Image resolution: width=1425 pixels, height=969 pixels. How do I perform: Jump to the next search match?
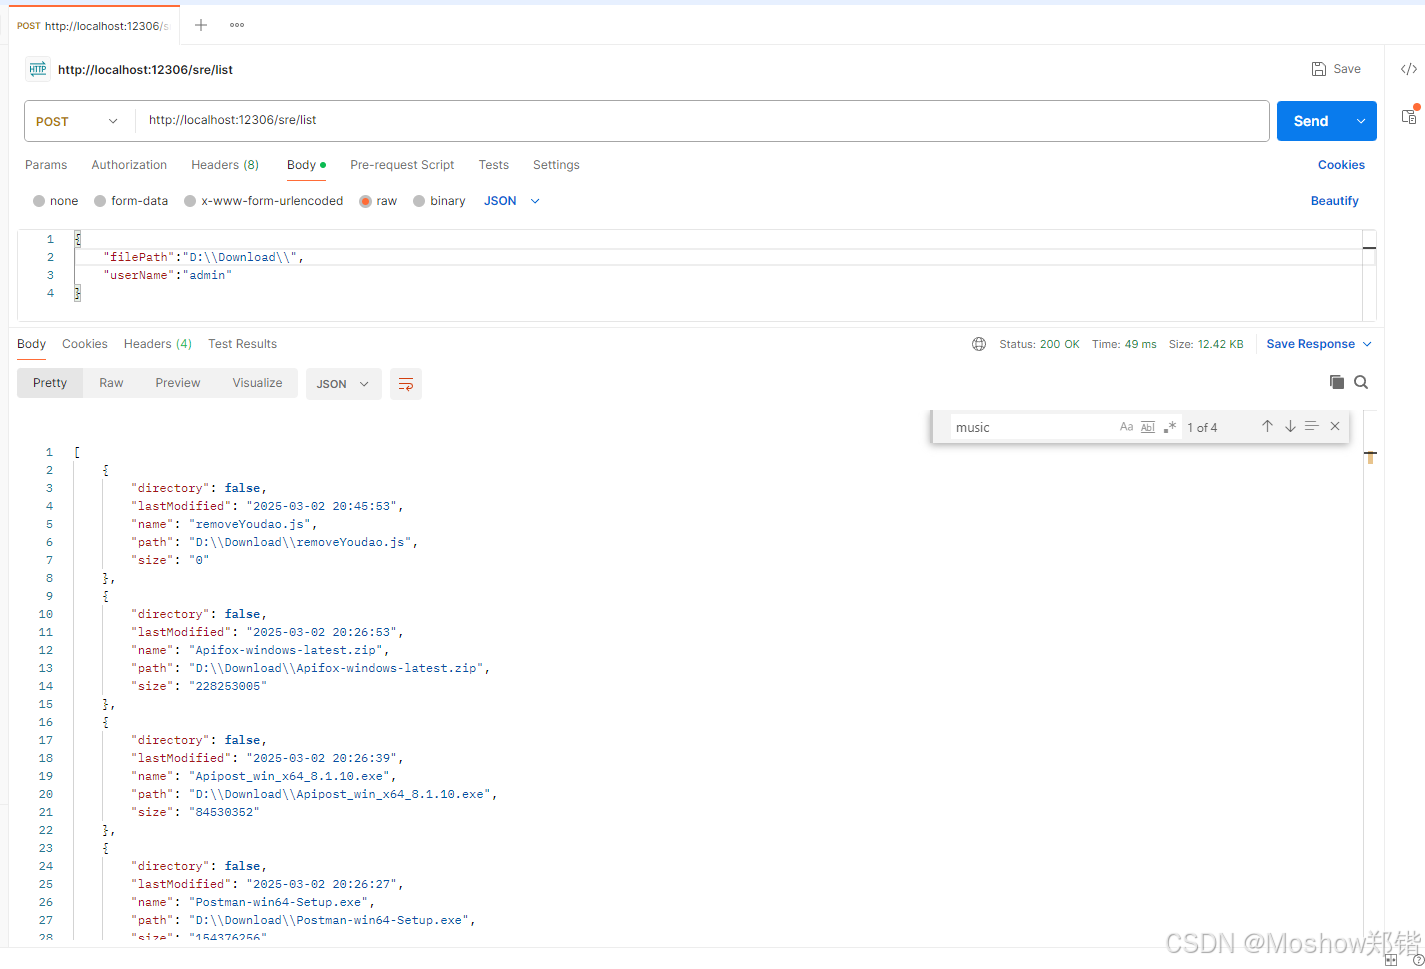(1289, 426)
